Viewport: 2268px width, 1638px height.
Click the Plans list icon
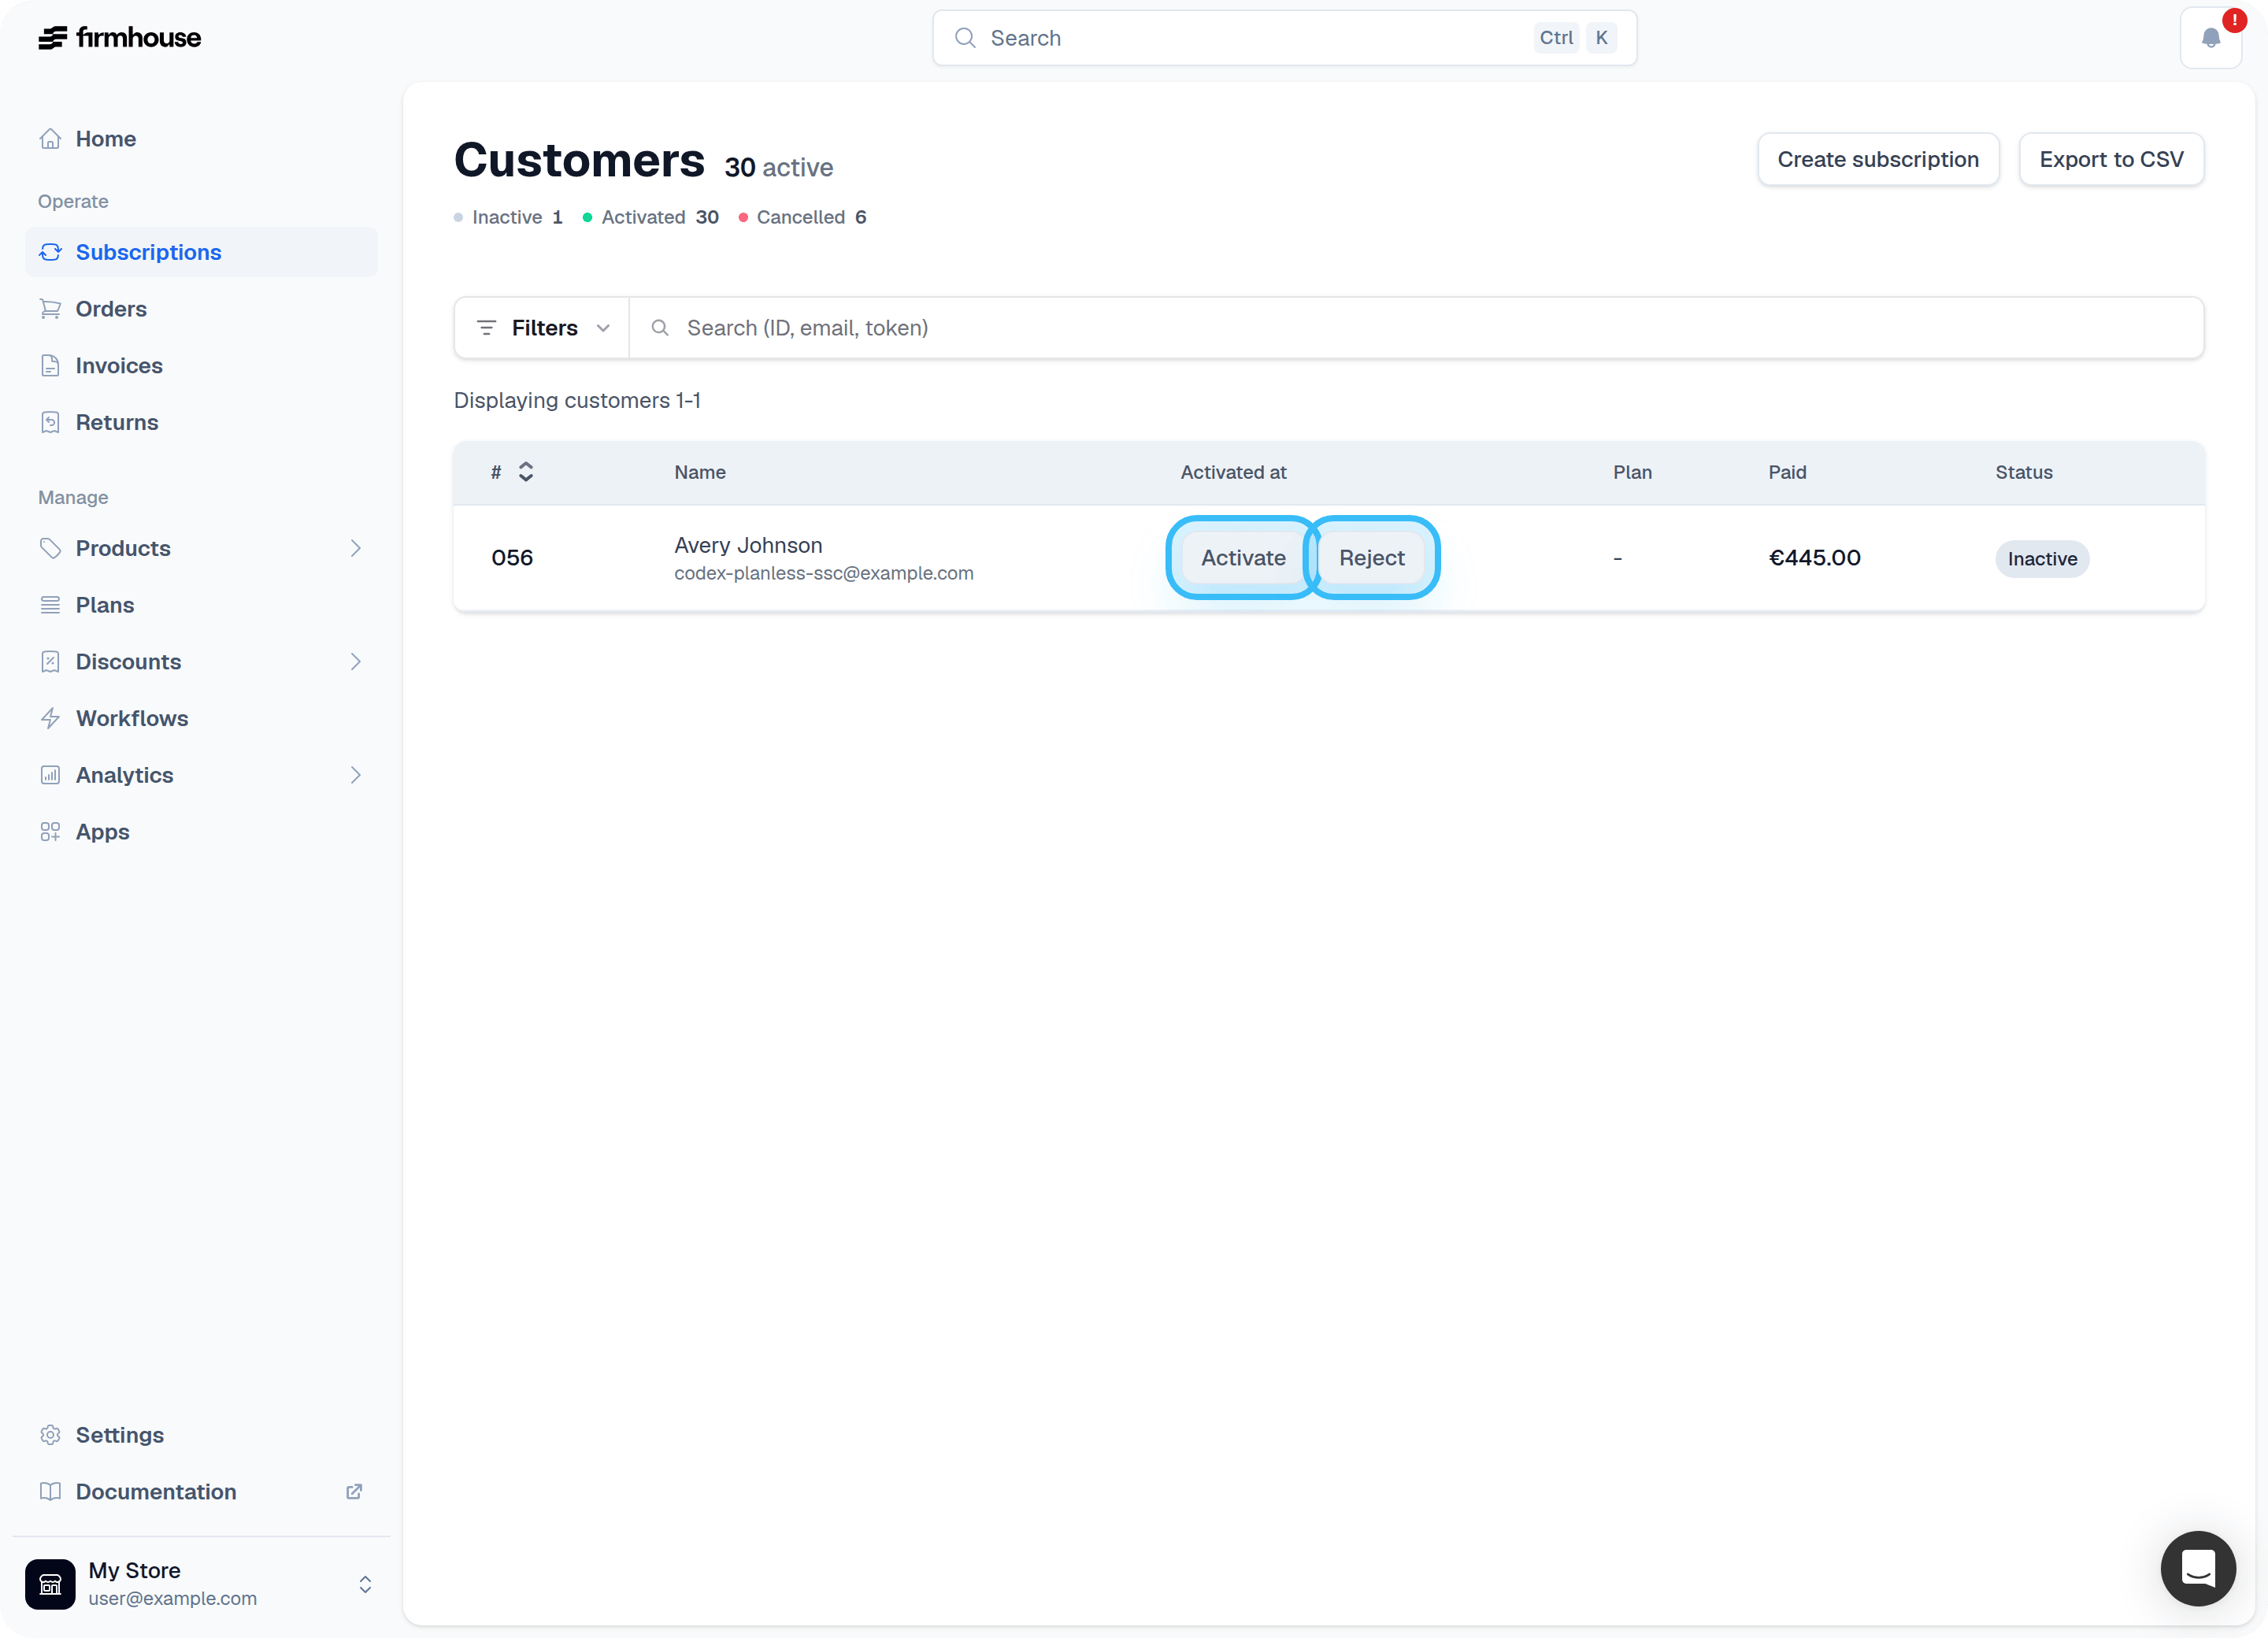coord(50,605)
